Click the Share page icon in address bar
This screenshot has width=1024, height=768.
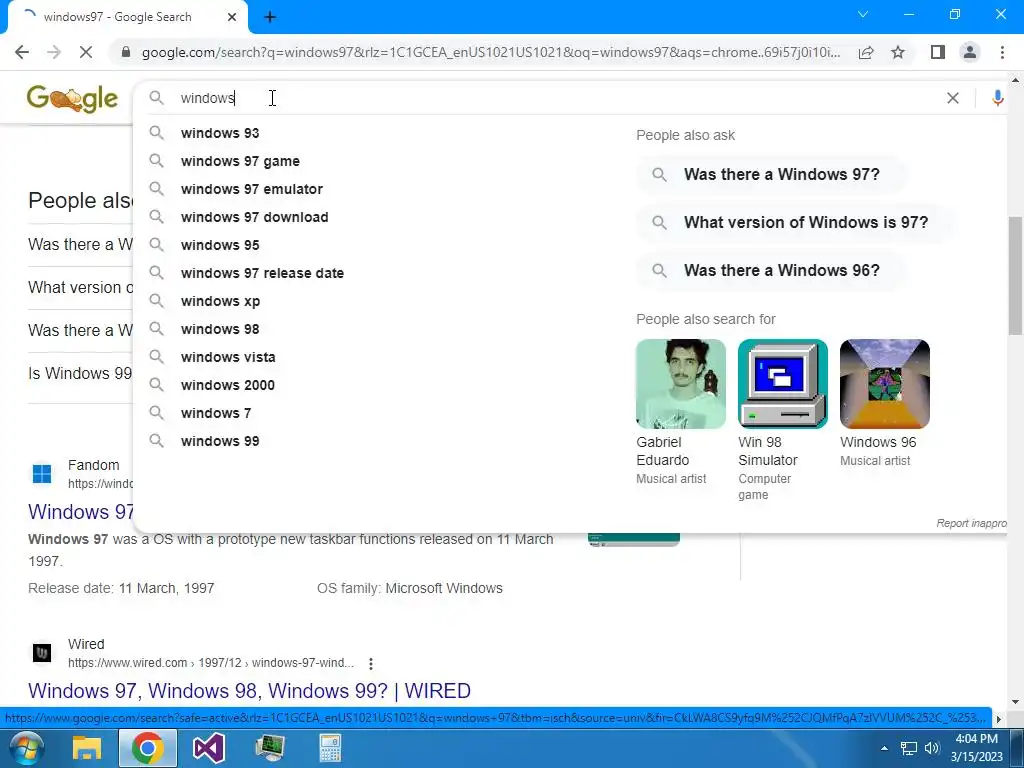tap(866, 52)
